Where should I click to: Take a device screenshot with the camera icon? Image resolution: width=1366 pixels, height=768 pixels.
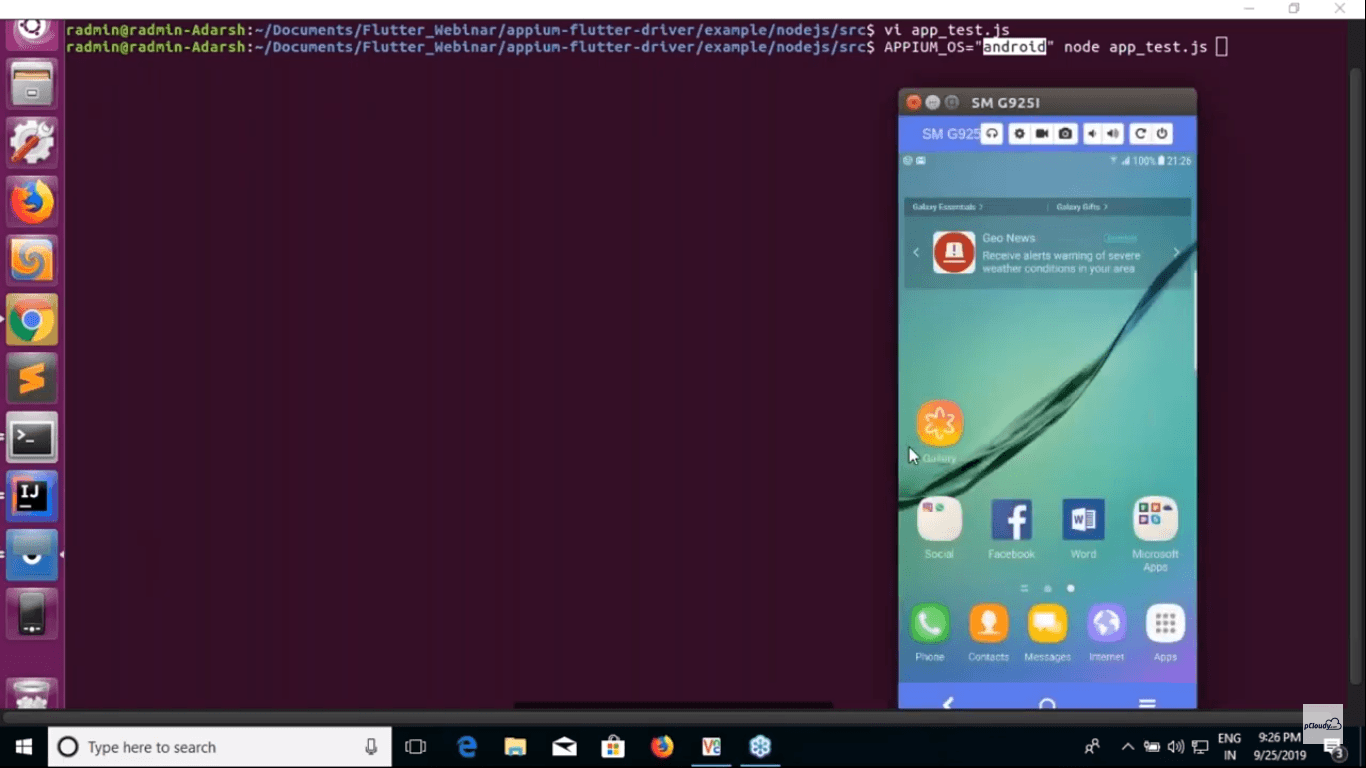(1066, 134)
